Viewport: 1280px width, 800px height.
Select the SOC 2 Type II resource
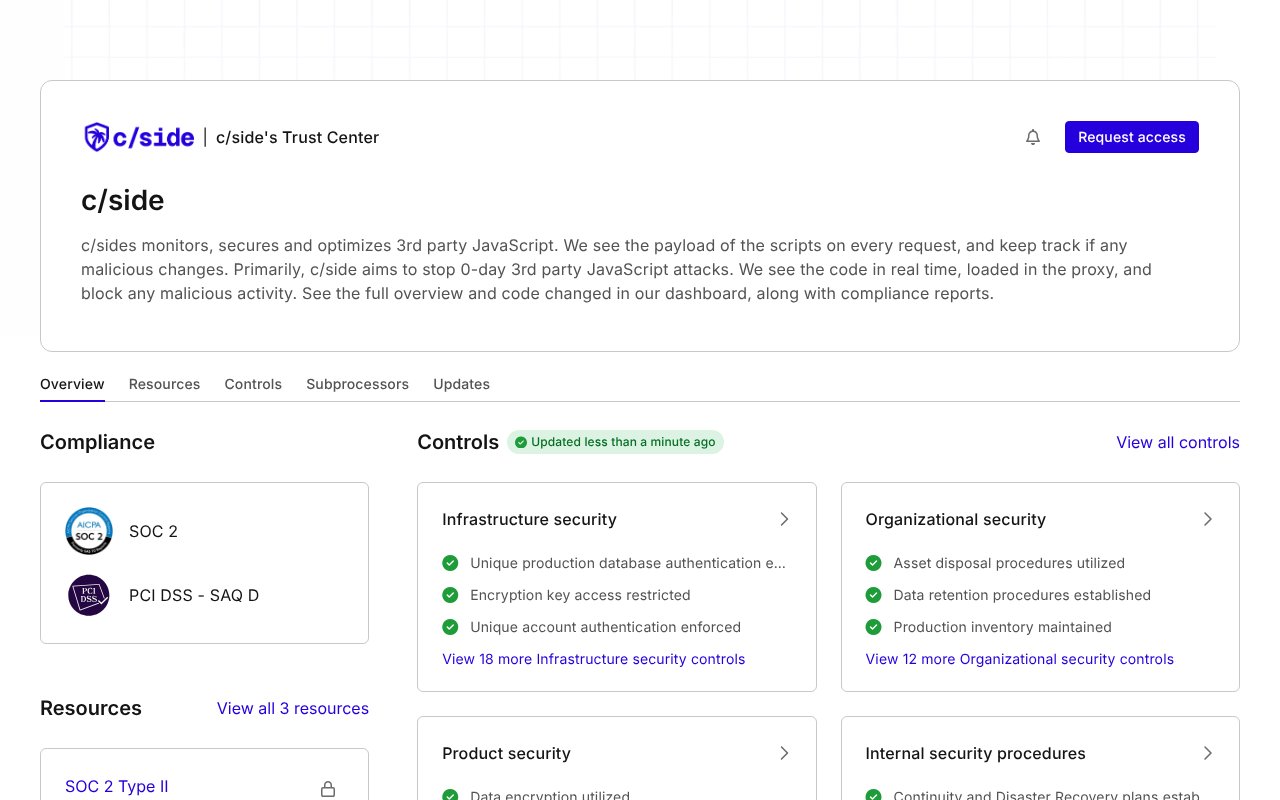[x=116, y=787]
